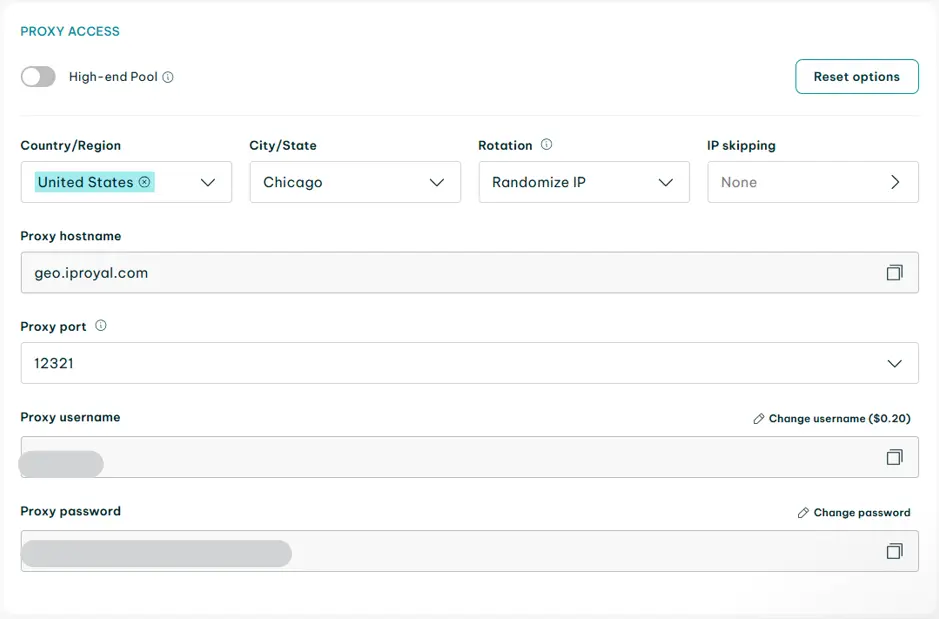Open the Rotation dropdown set to Randomize IP
Viewport: 939px width, 619px height.
[665, 183]
